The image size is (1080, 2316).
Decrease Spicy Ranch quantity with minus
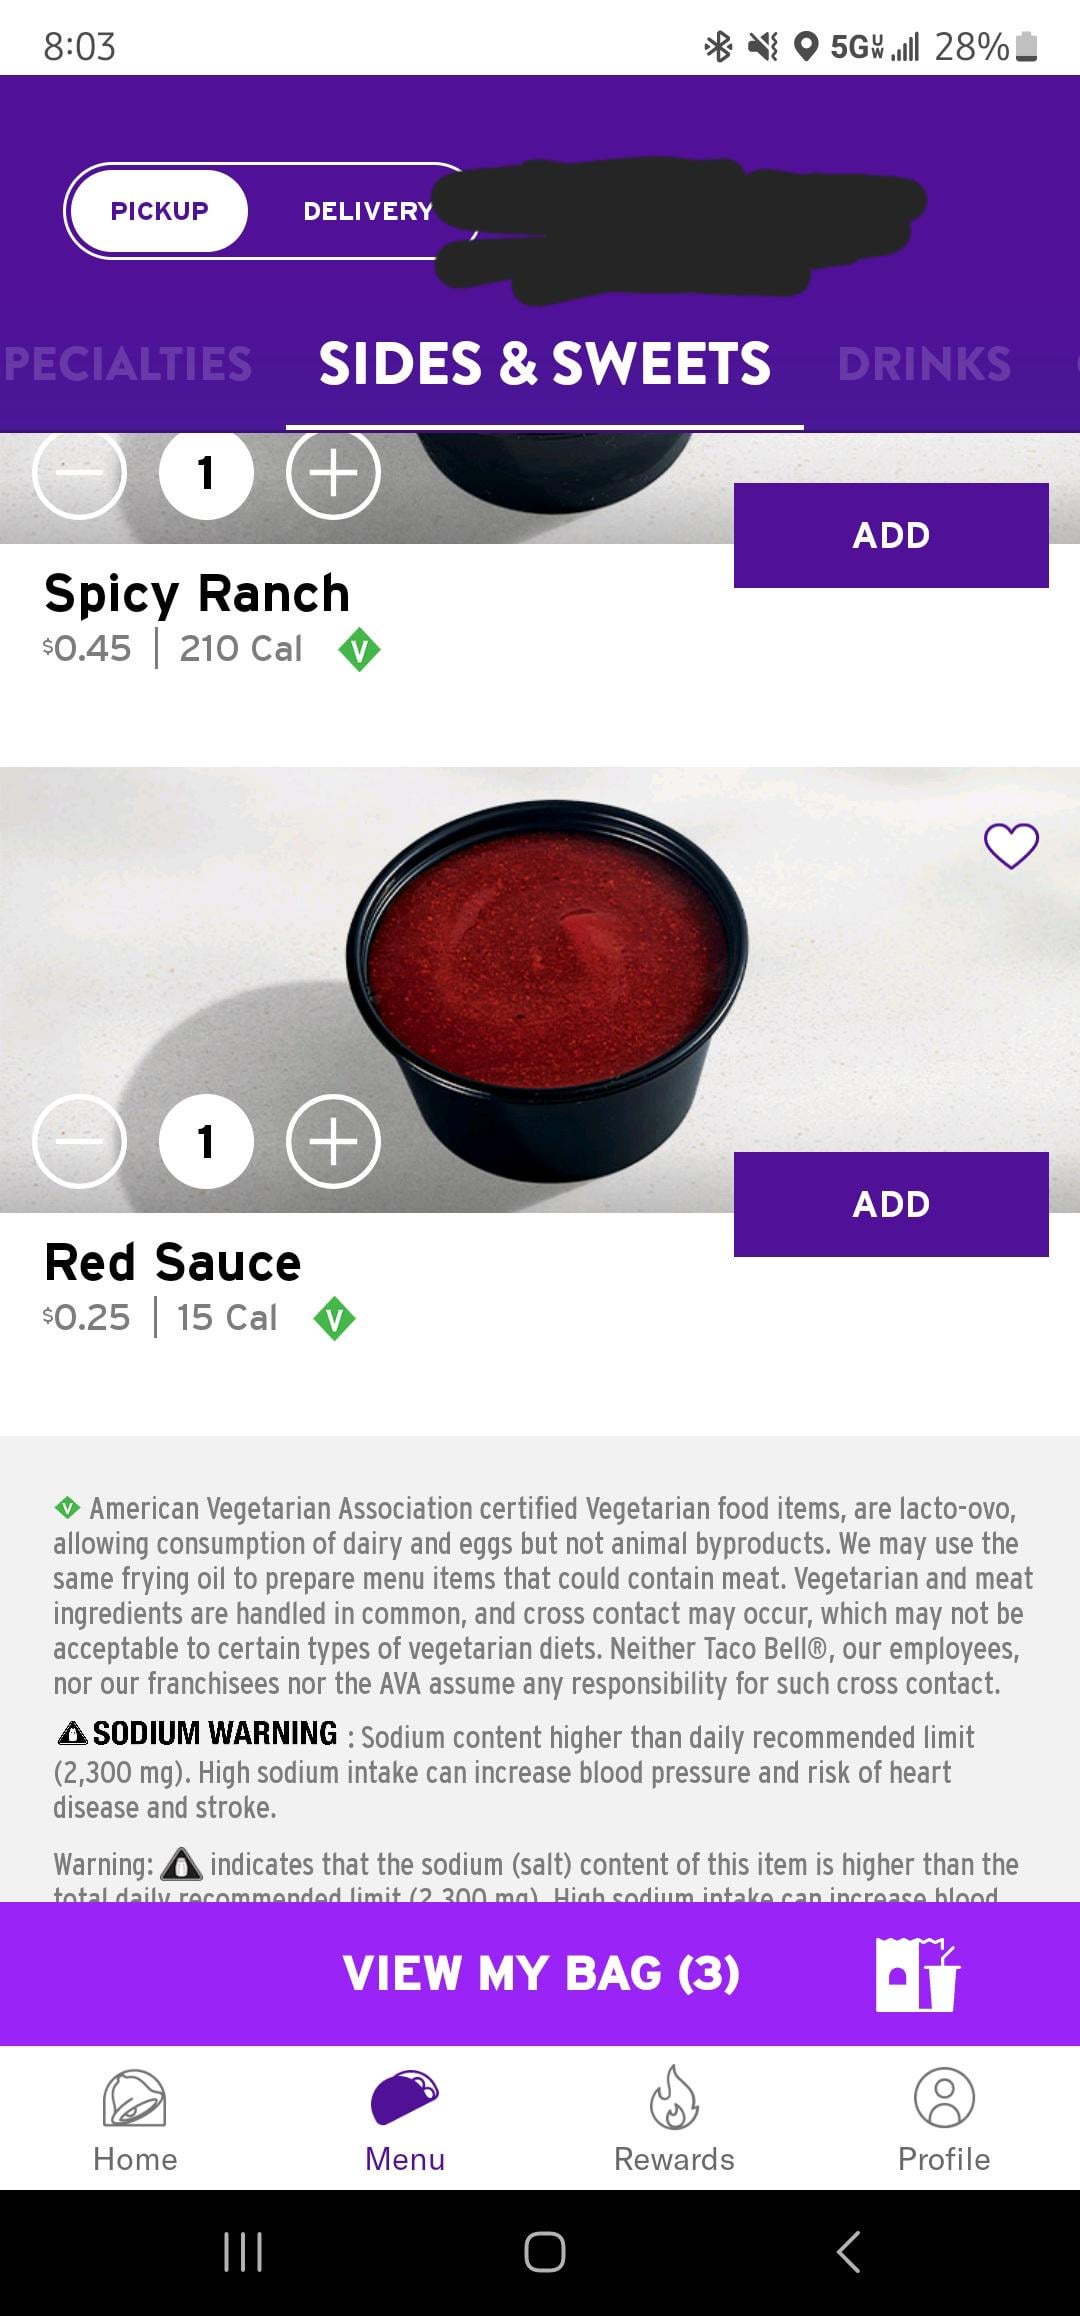coord(80,473)
